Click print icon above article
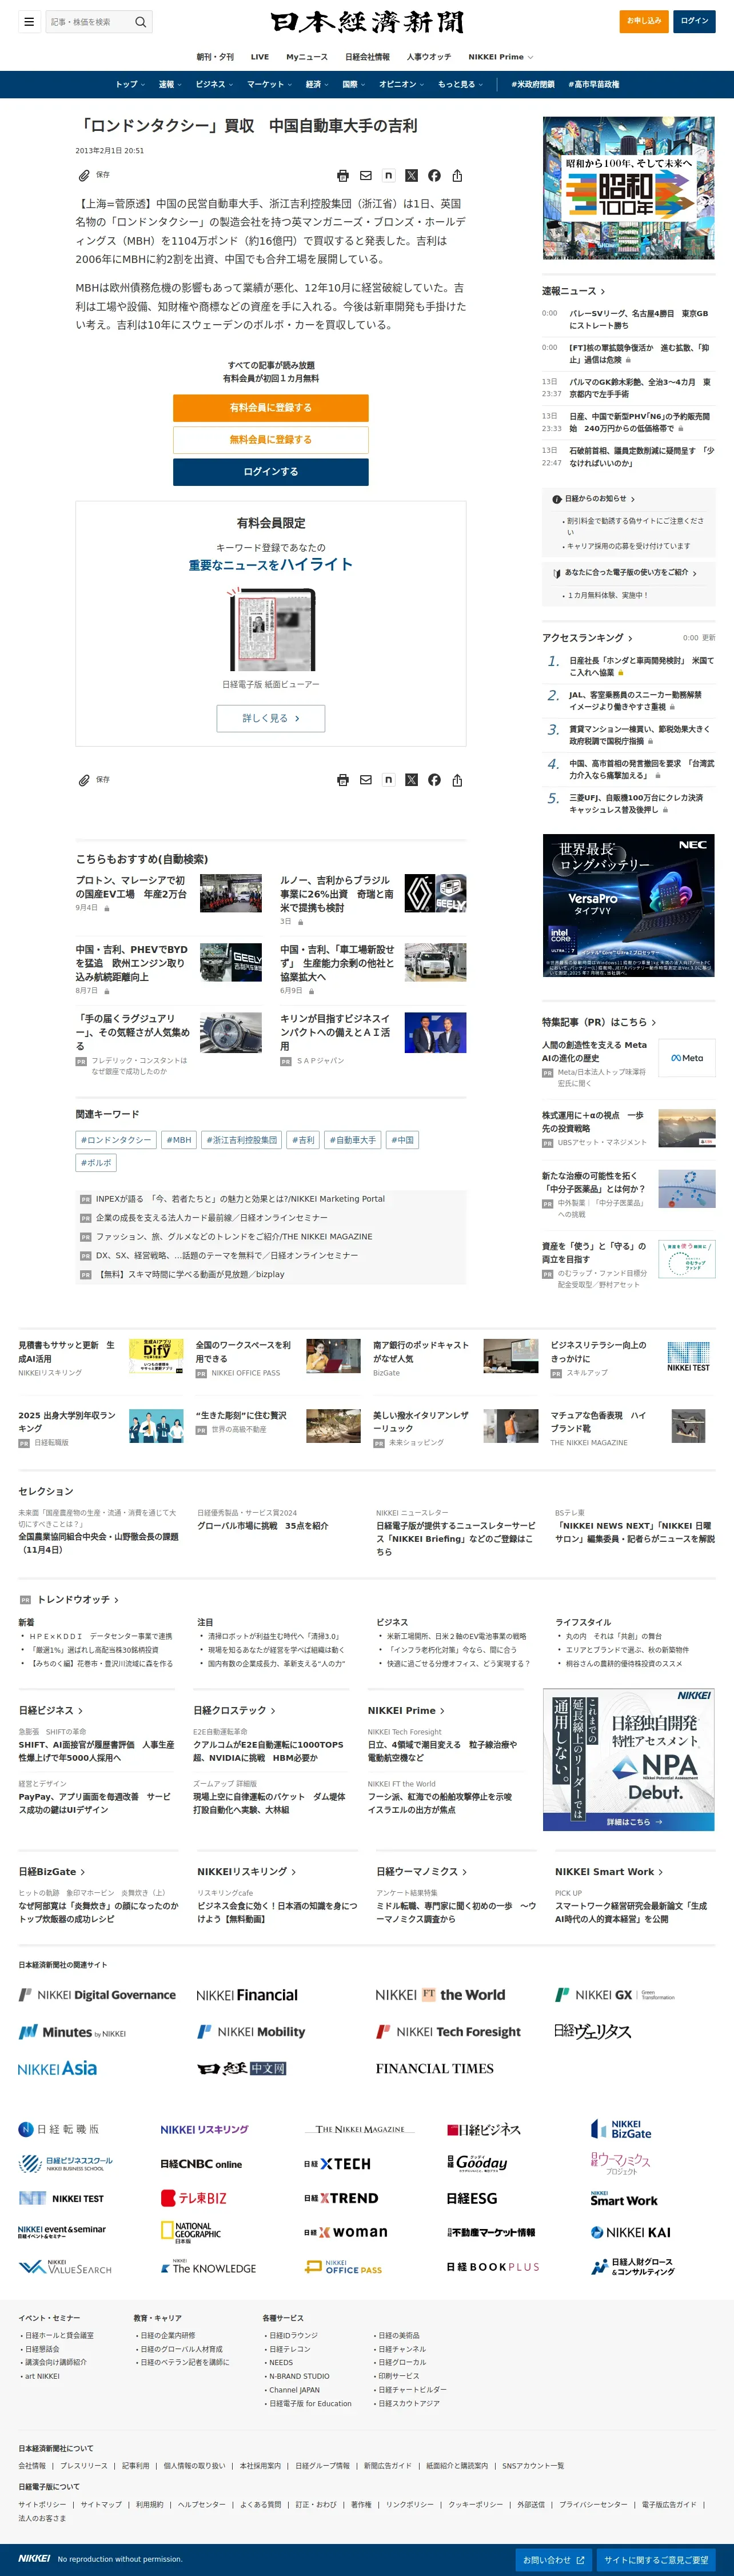734x2576 pixels. tap(343, 175)
